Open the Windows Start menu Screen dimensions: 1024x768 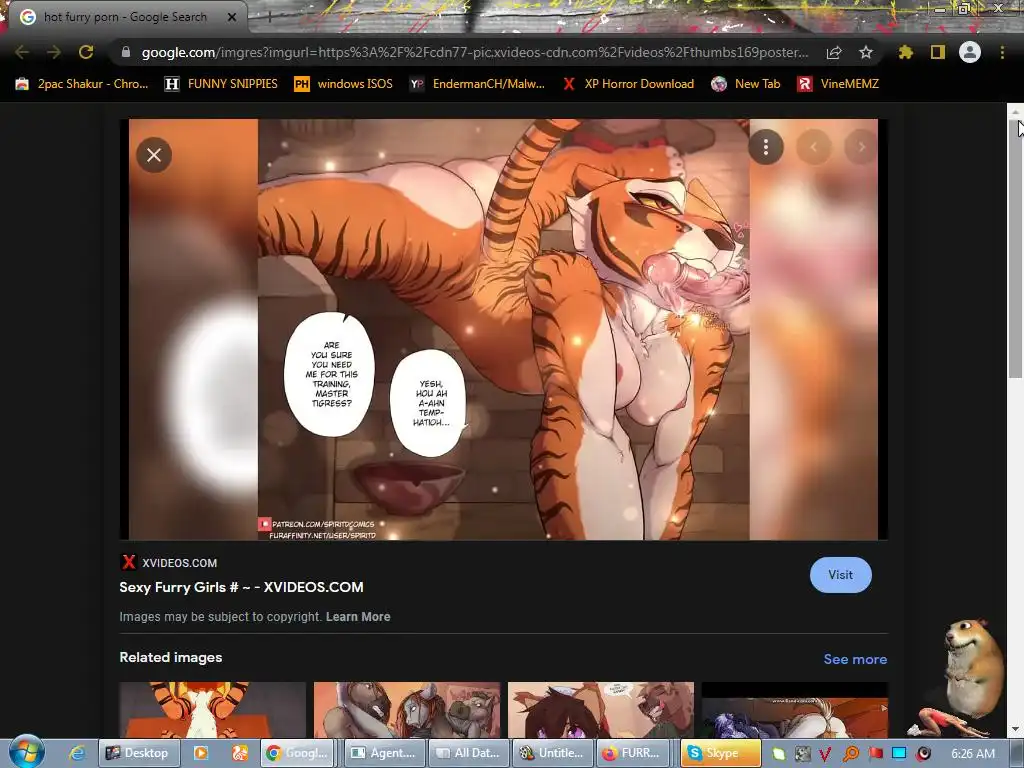click(x=26, y=752)
